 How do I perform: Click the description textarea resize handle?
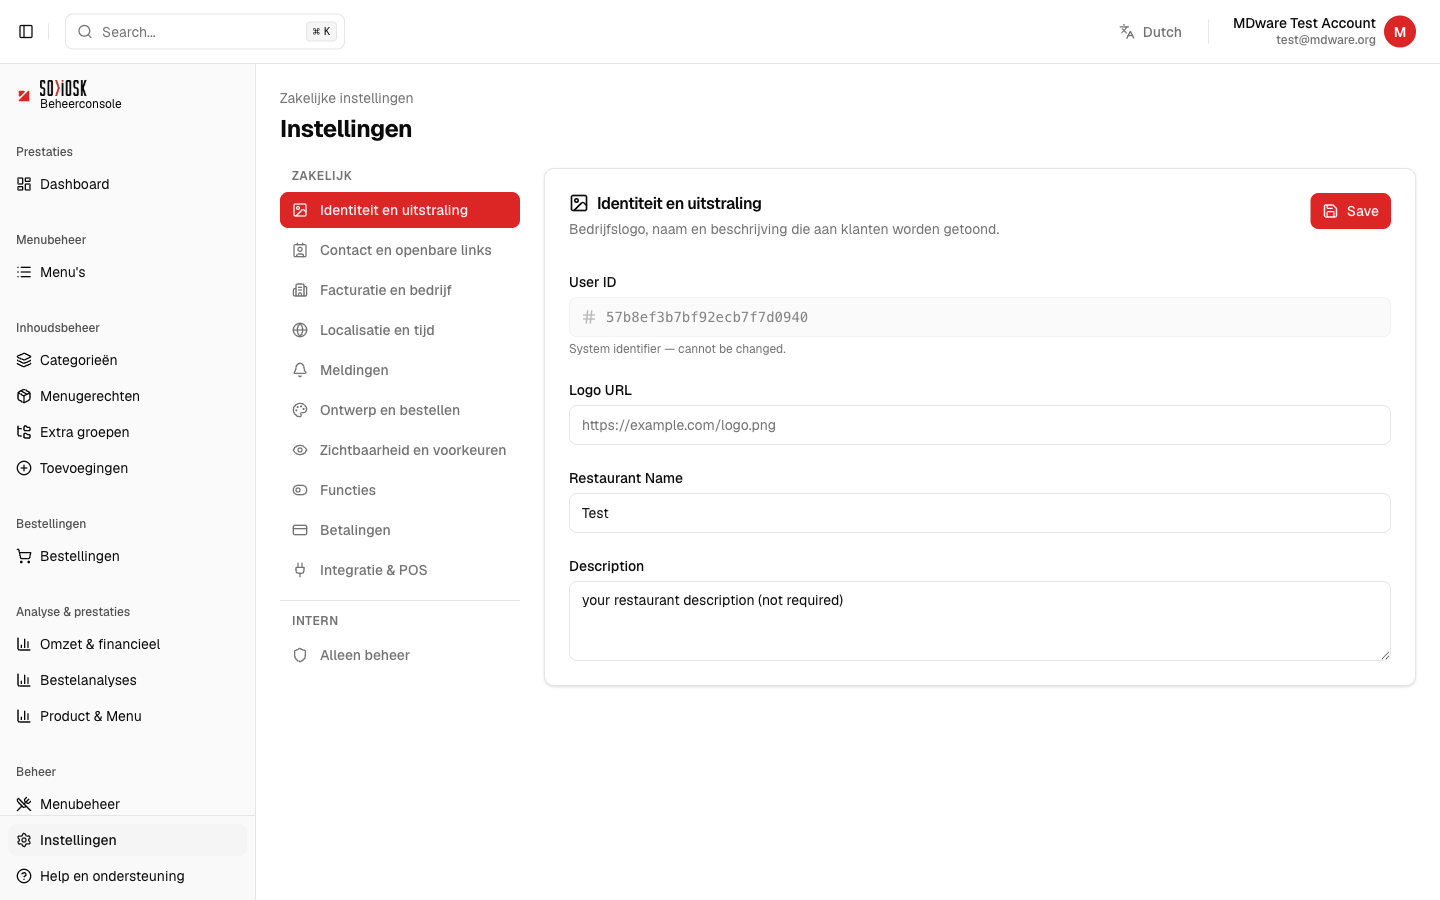tap(1385, 655)
